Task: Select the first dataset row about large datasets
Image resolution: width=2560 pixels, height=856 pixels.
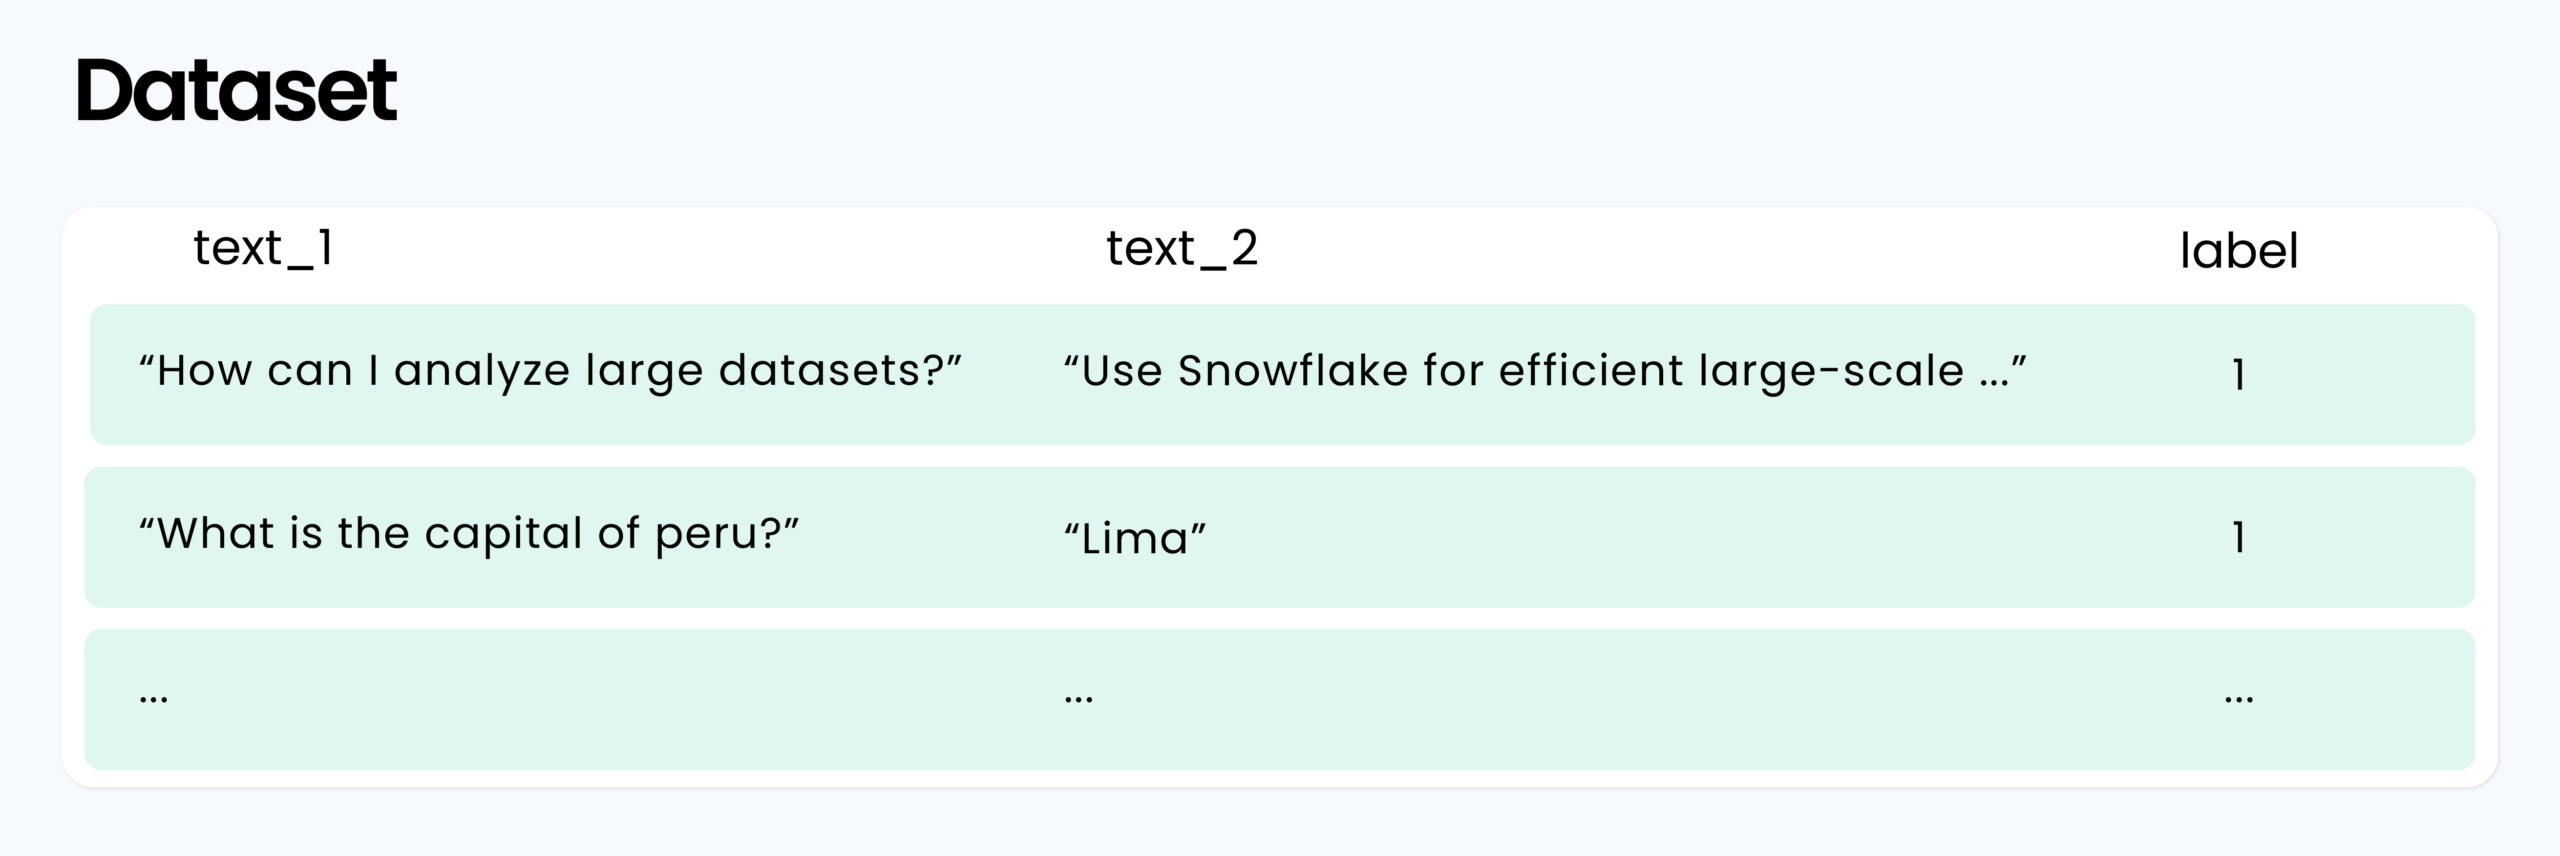Action: (x=1282, y=374)
